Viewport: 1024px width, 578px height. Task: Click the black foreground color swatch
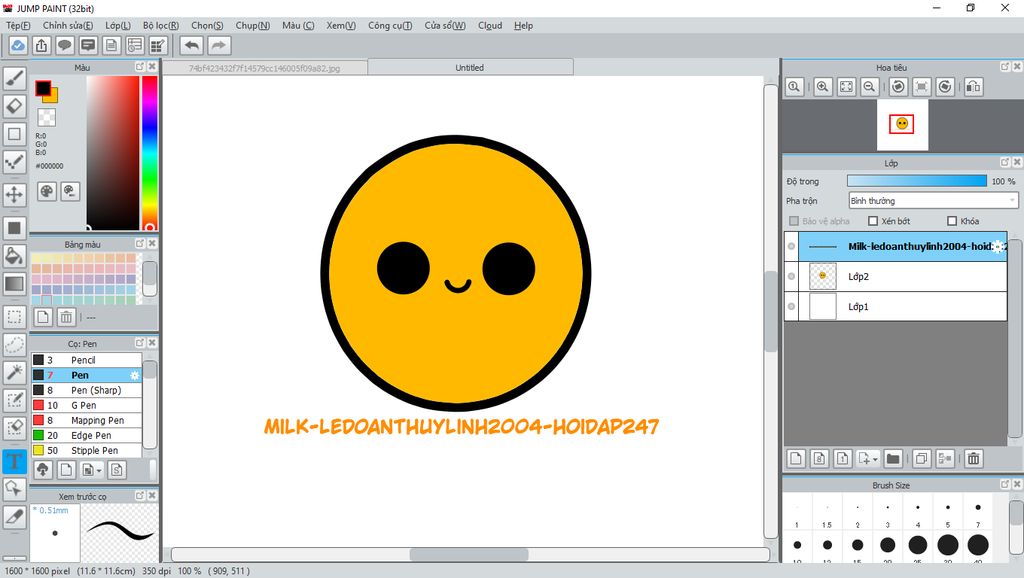click(x=43, y=88)
